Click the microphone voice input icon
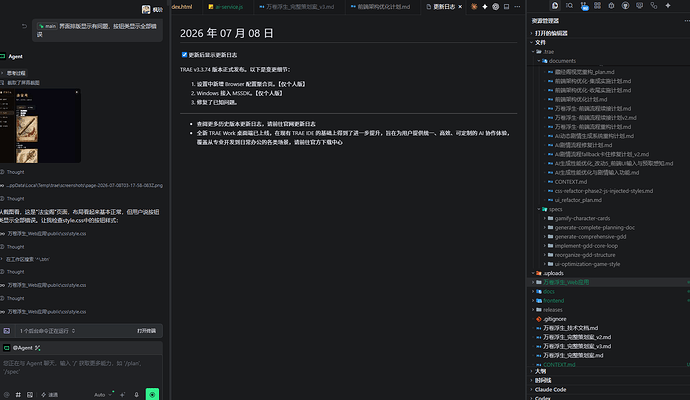Viewport: 690px width, 400px height. [x=136, y=395]
